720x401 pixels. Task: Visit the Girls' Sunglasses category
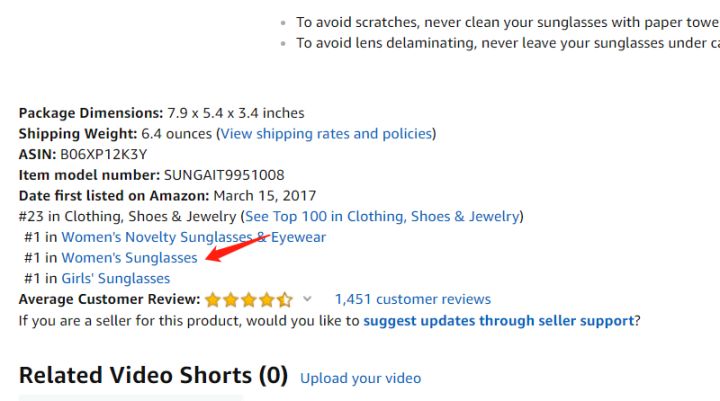coord(115,278)
